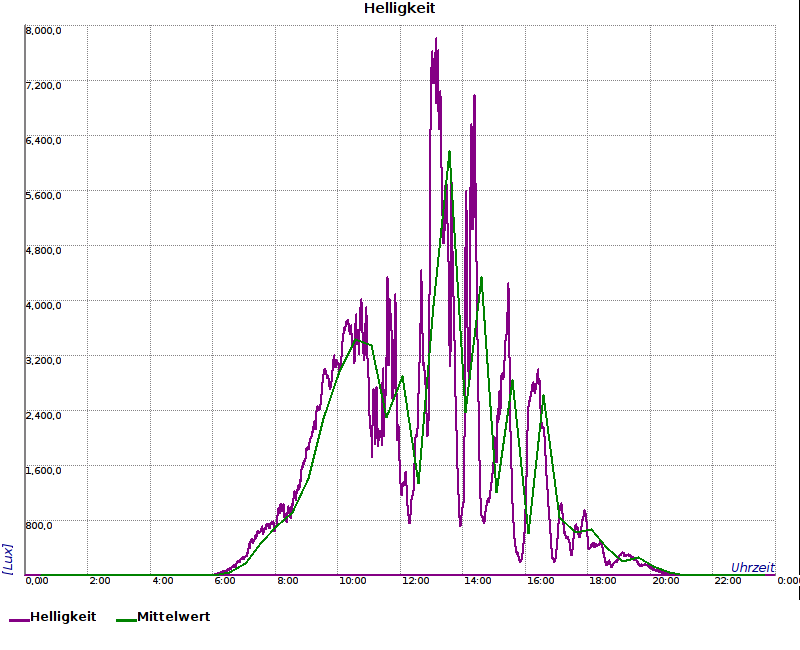
Task: Click the highest green Mittelwert peak
Action: [x=450, y=152]
